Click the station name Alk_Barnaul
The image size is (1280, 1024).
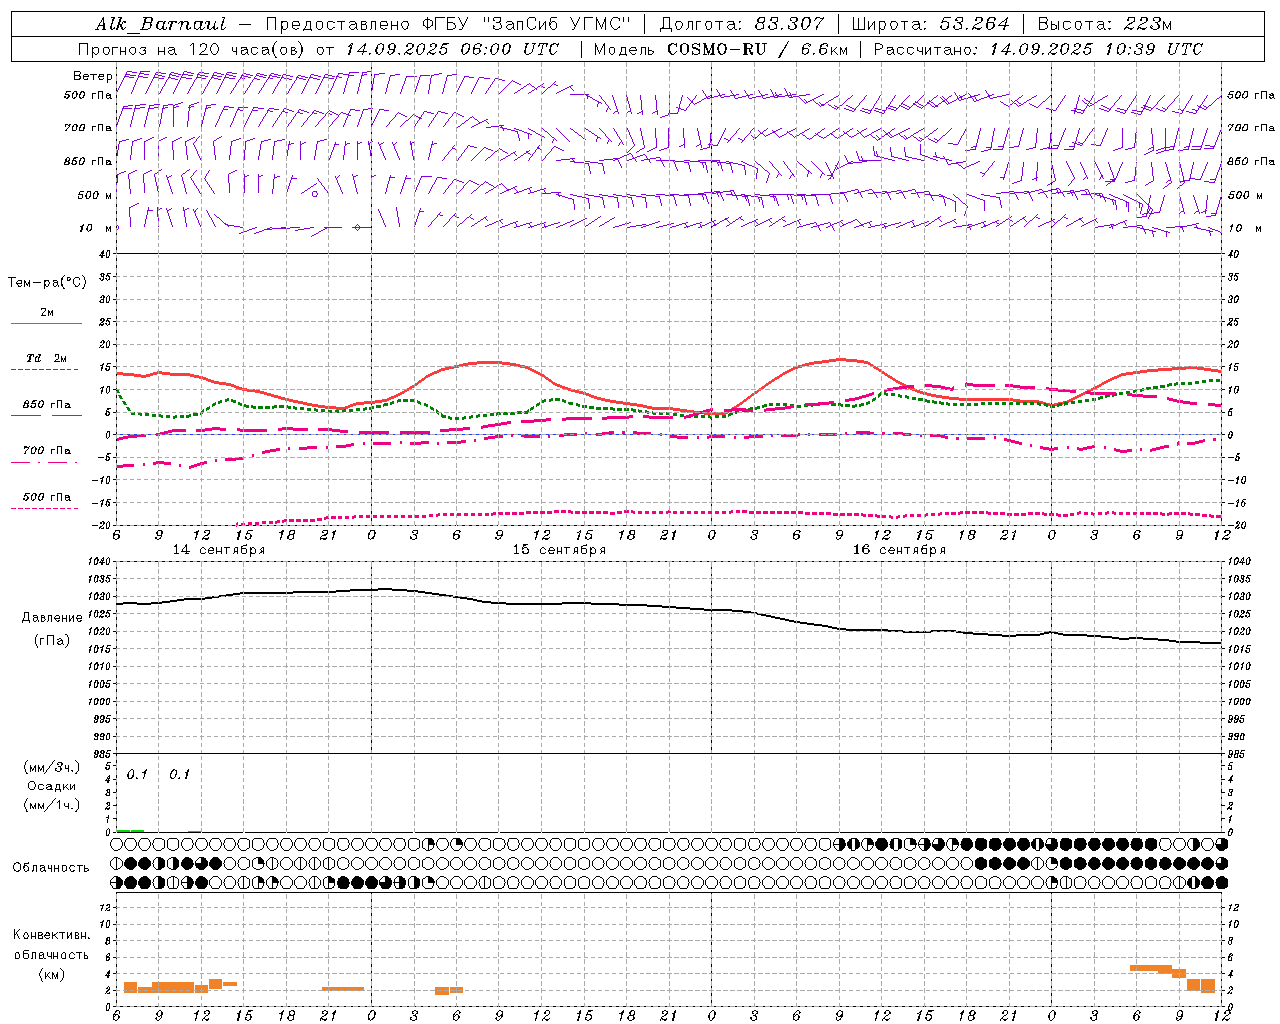tap(161, 24)
